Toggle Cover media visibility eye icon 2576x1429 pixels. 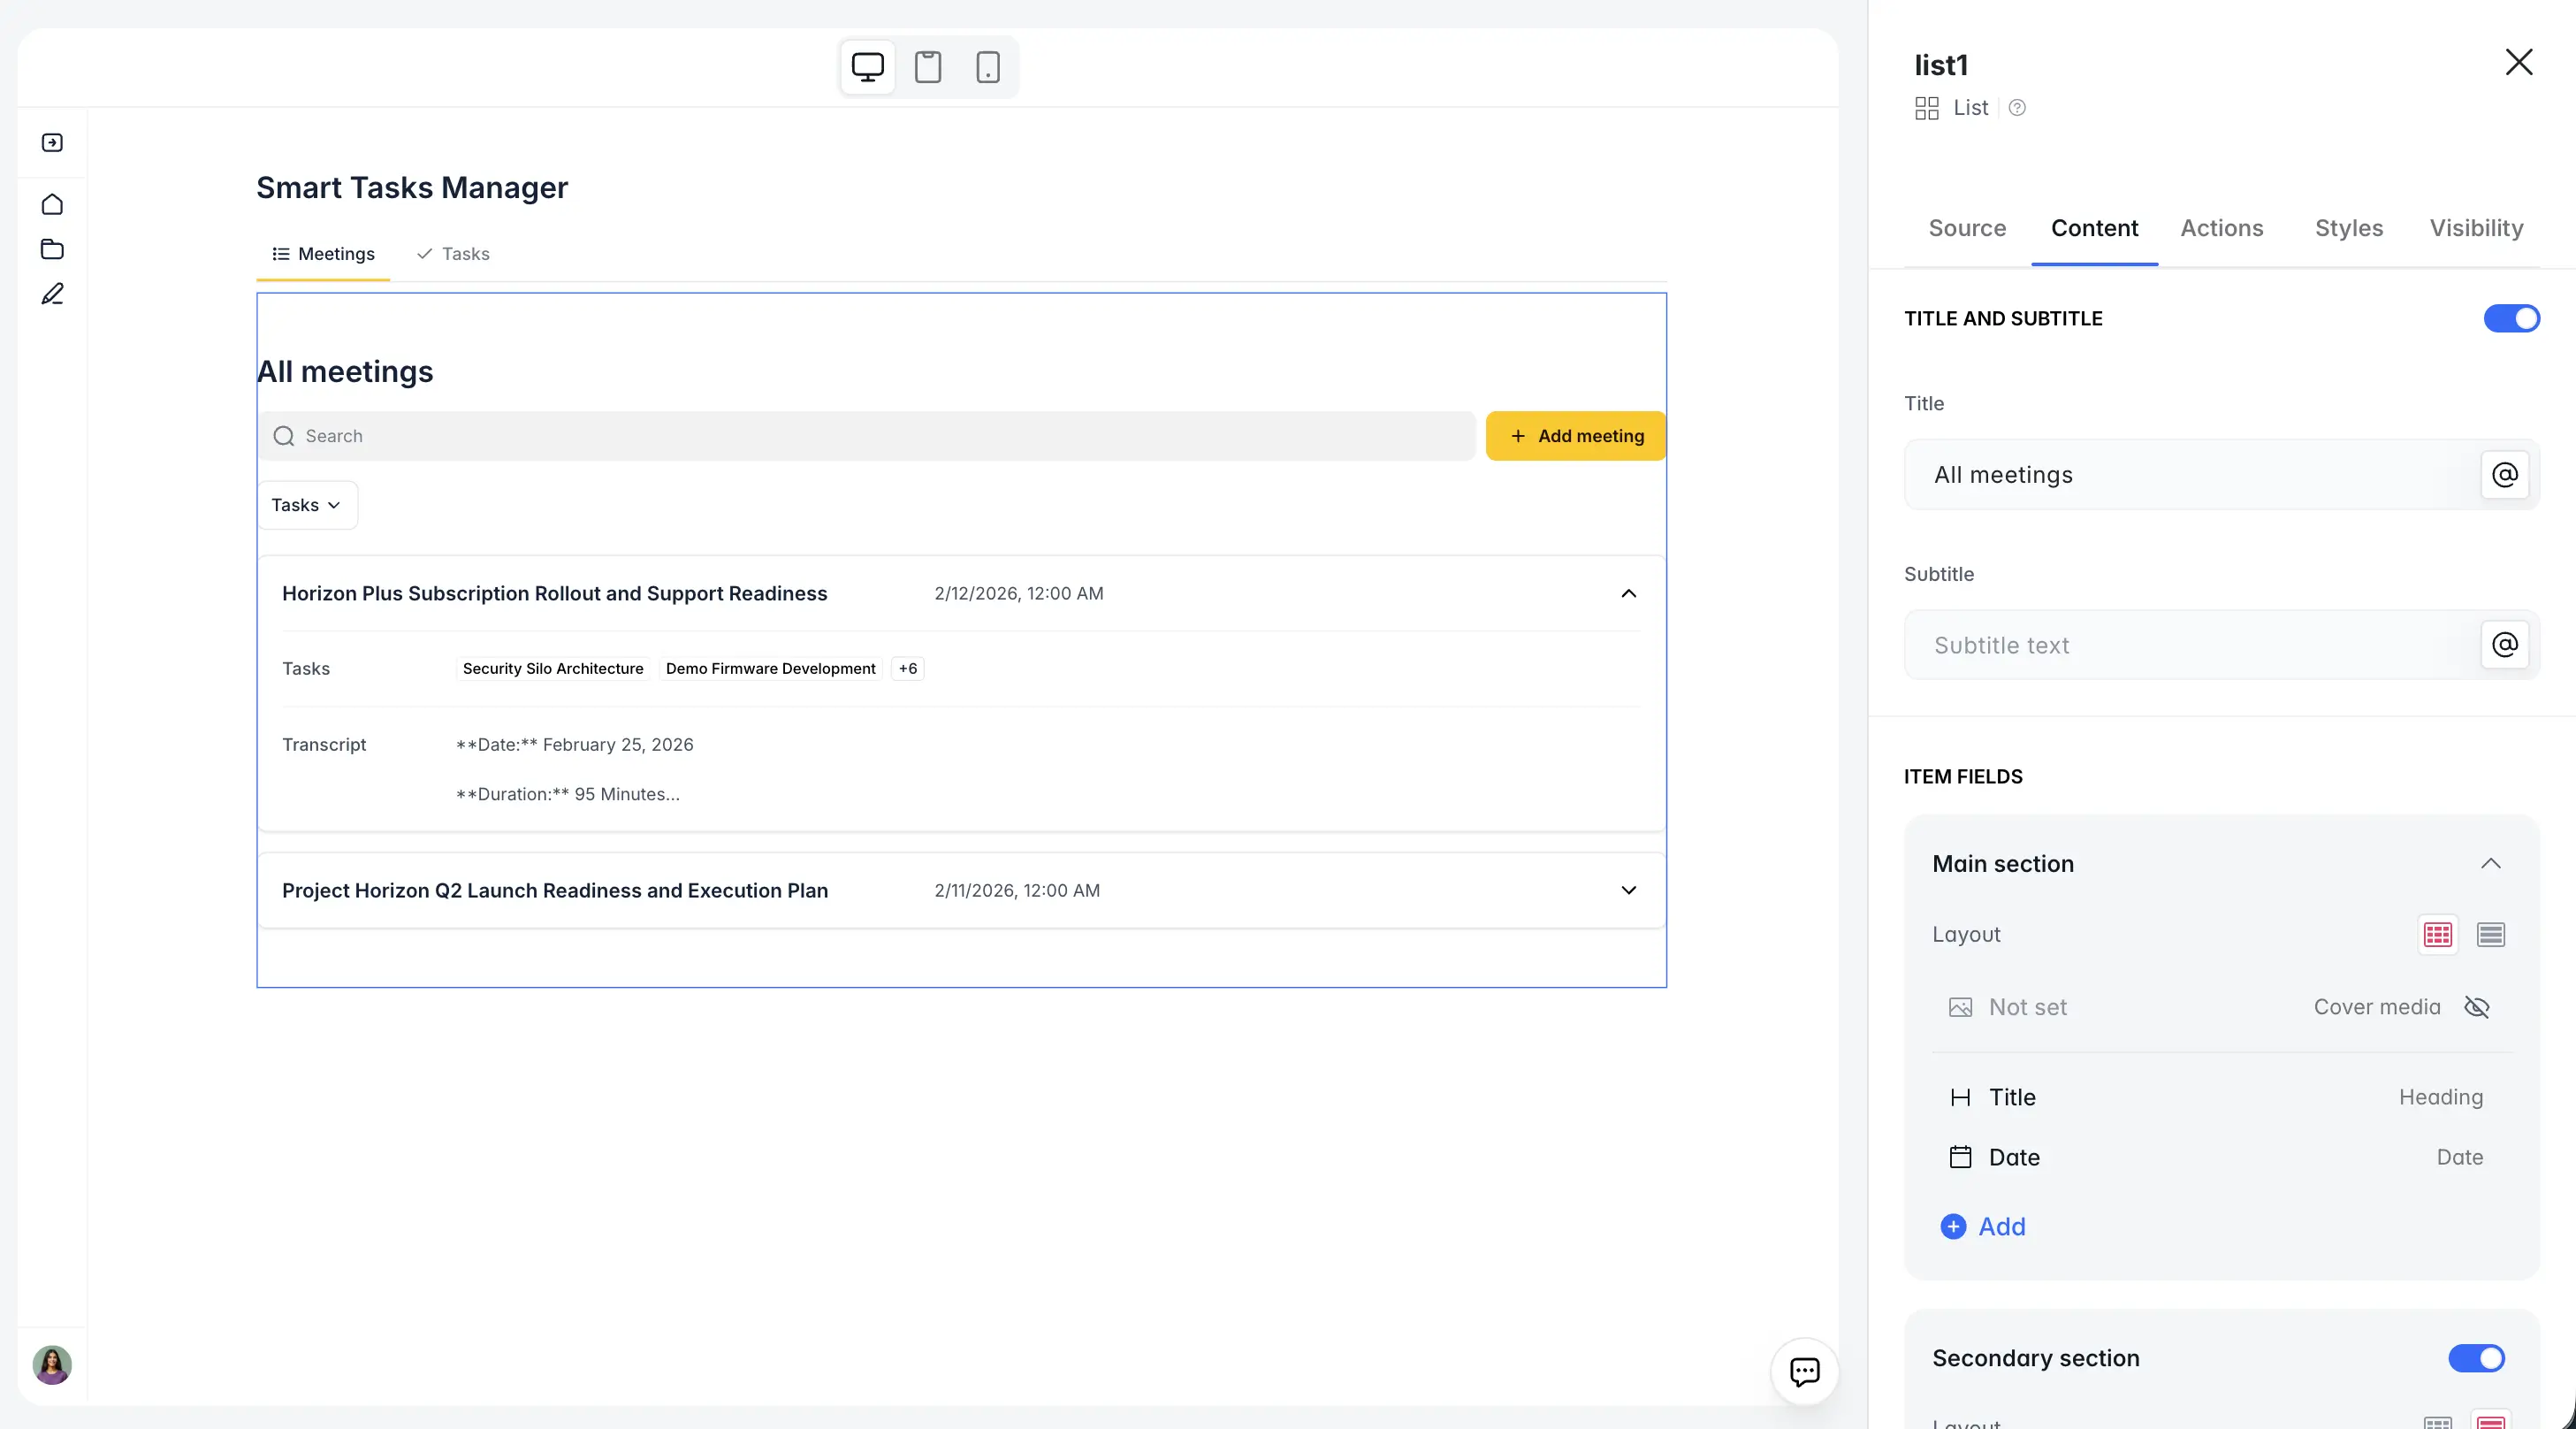[2477, 1008]
